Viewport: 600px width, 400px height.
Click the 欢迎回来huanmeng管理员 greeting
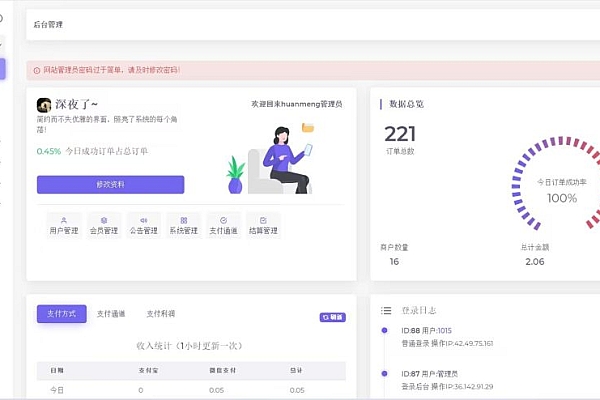(297, 104)
